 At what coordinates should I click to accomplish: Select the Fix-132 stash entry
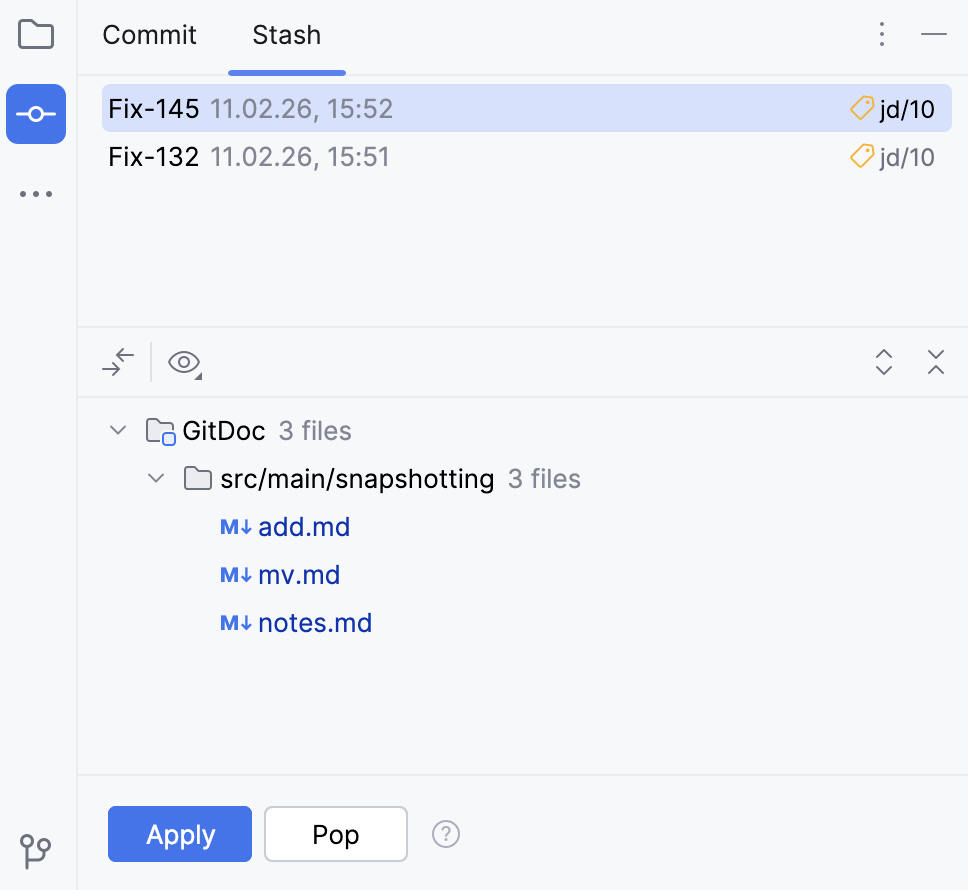(154, 157)
